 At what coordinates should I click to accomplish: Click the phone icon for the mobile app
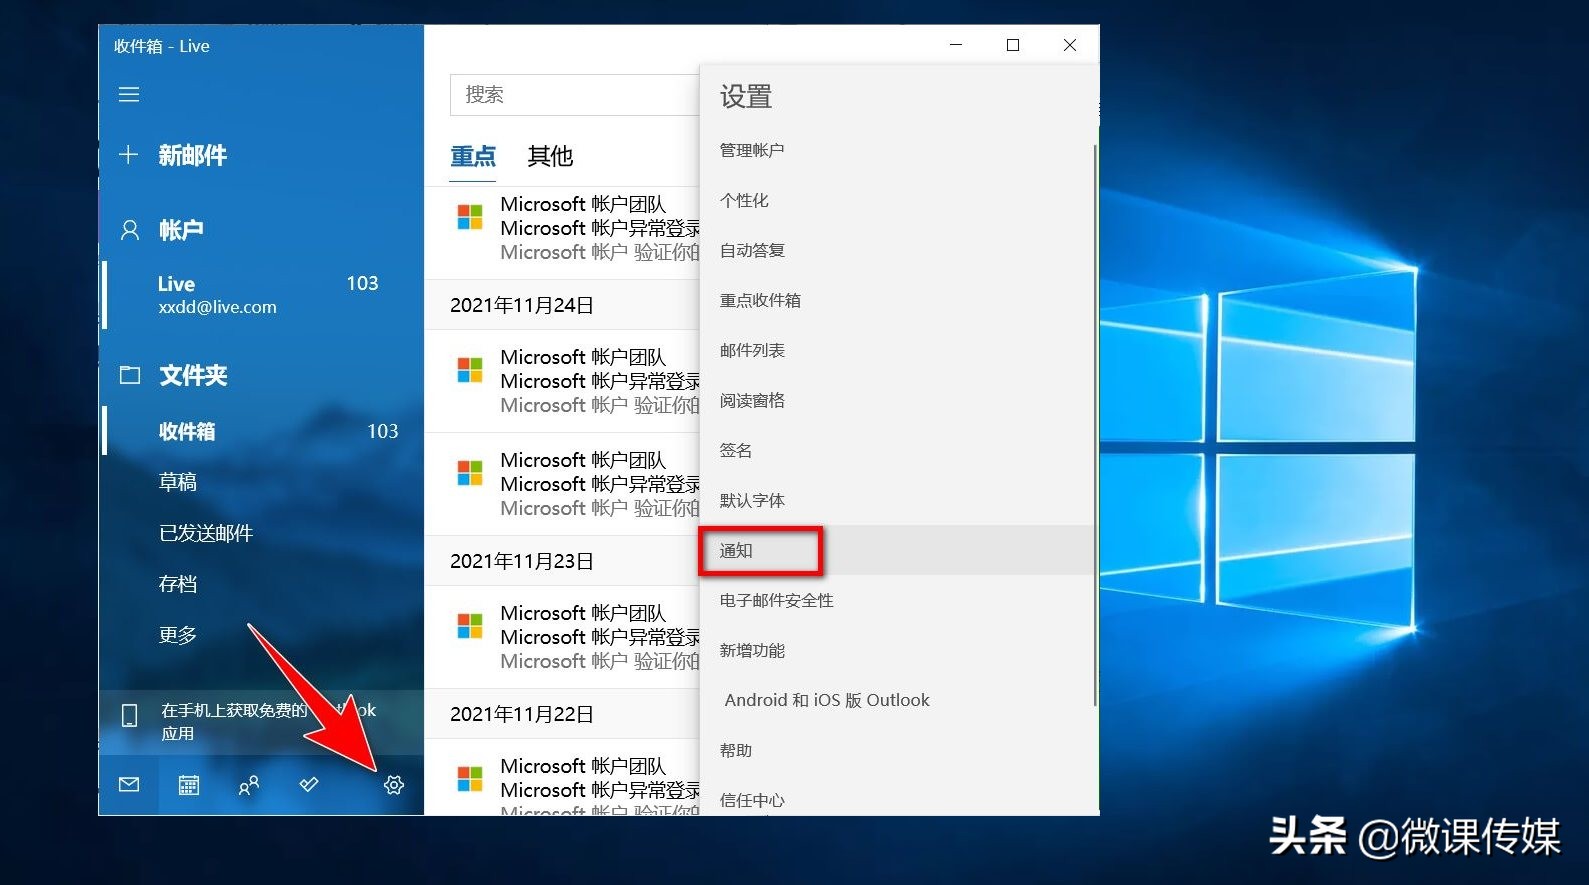pyautogui.click(x=129, y=715)
